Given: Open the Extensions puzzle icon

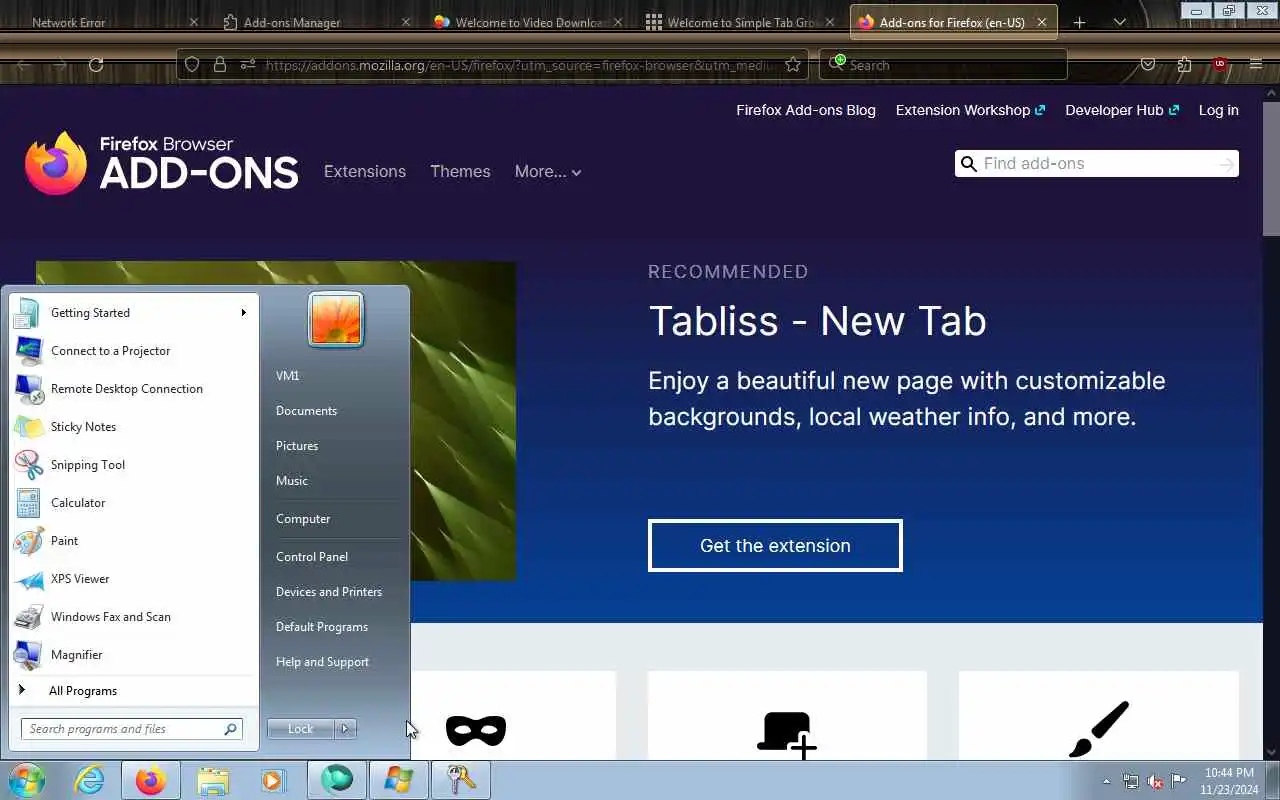Looking at the screenshot, I should click(1184, 65).
